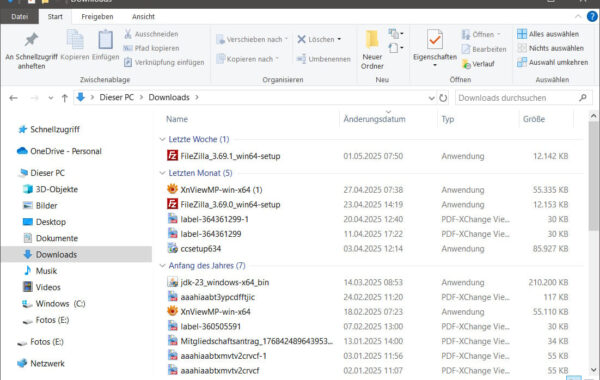Collapse the Letzte Woche (1) group
Viewport: 600px width, 380px height.
[x=162, y=139]
